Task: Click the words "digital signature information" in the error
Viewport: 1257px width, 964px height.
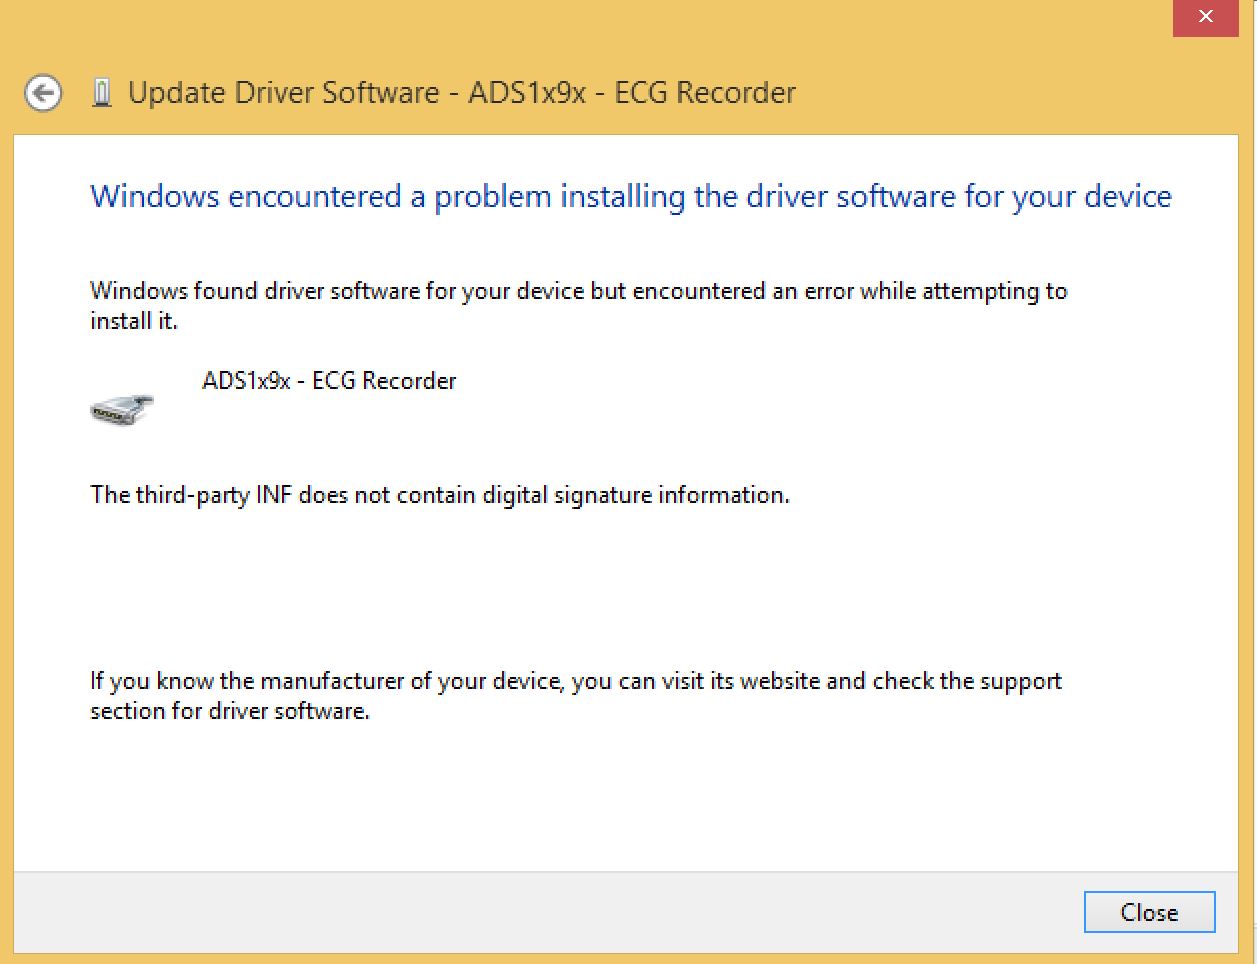Action: (x=634, y=495)
